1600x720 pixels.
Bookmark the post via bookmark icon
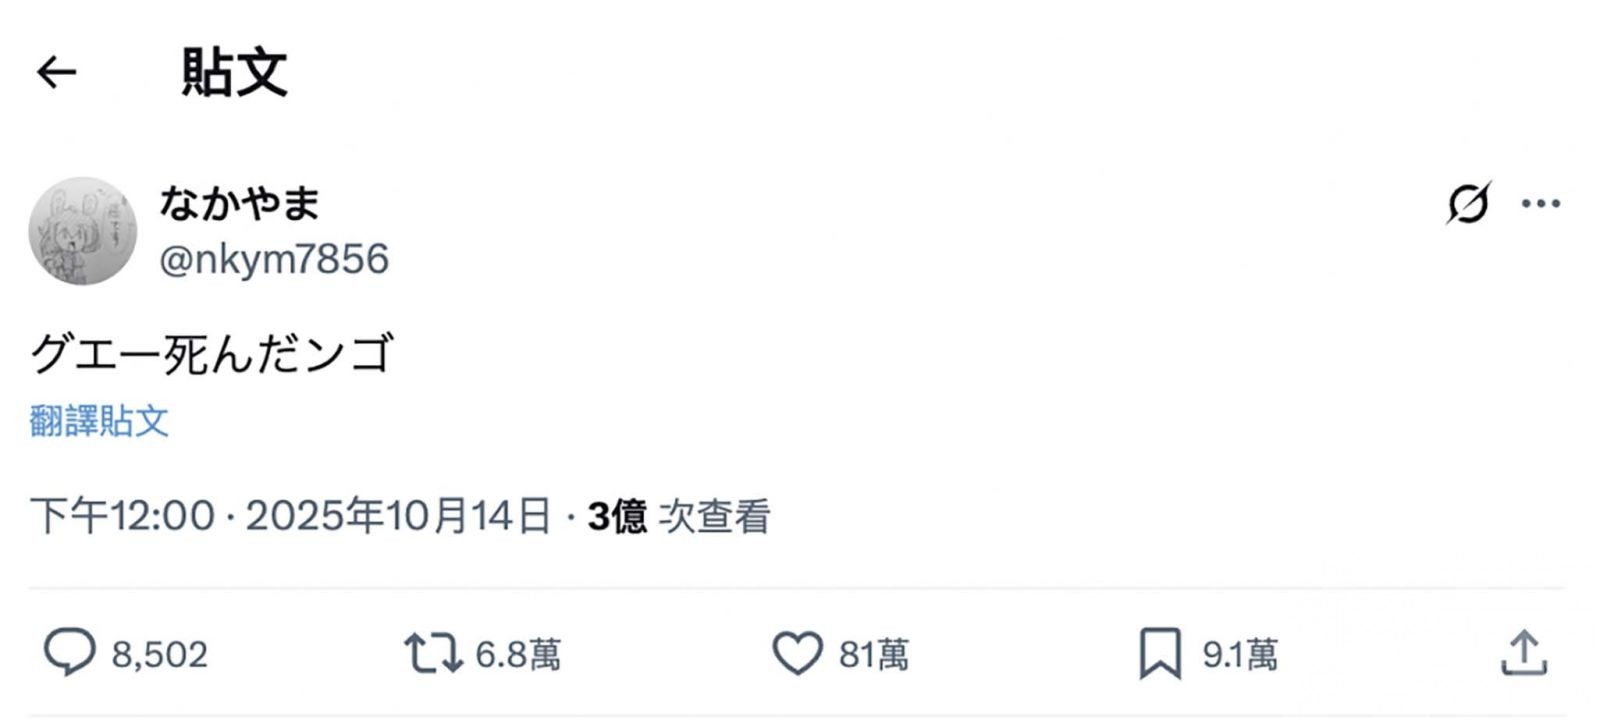click(1160, 652)
